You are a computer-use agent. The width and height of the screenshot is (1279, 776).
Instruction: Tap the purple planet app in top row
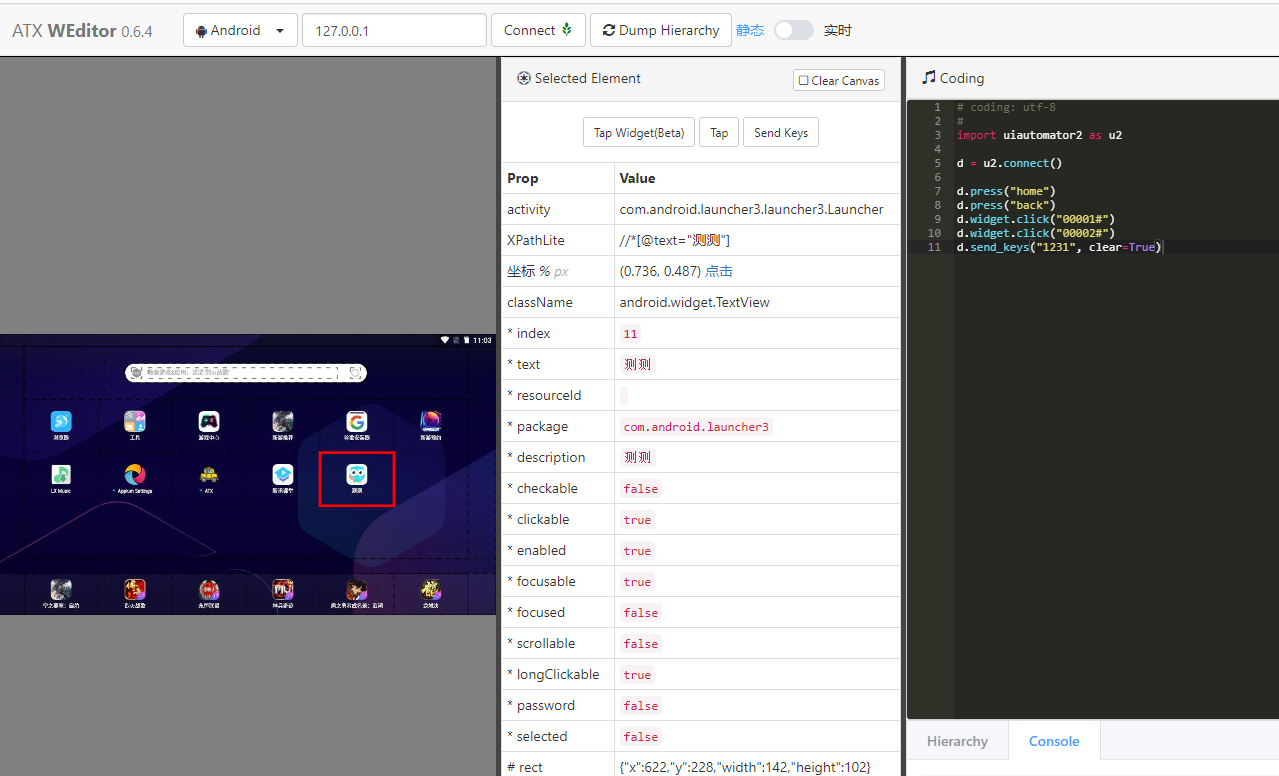click(x=431, y=421)
